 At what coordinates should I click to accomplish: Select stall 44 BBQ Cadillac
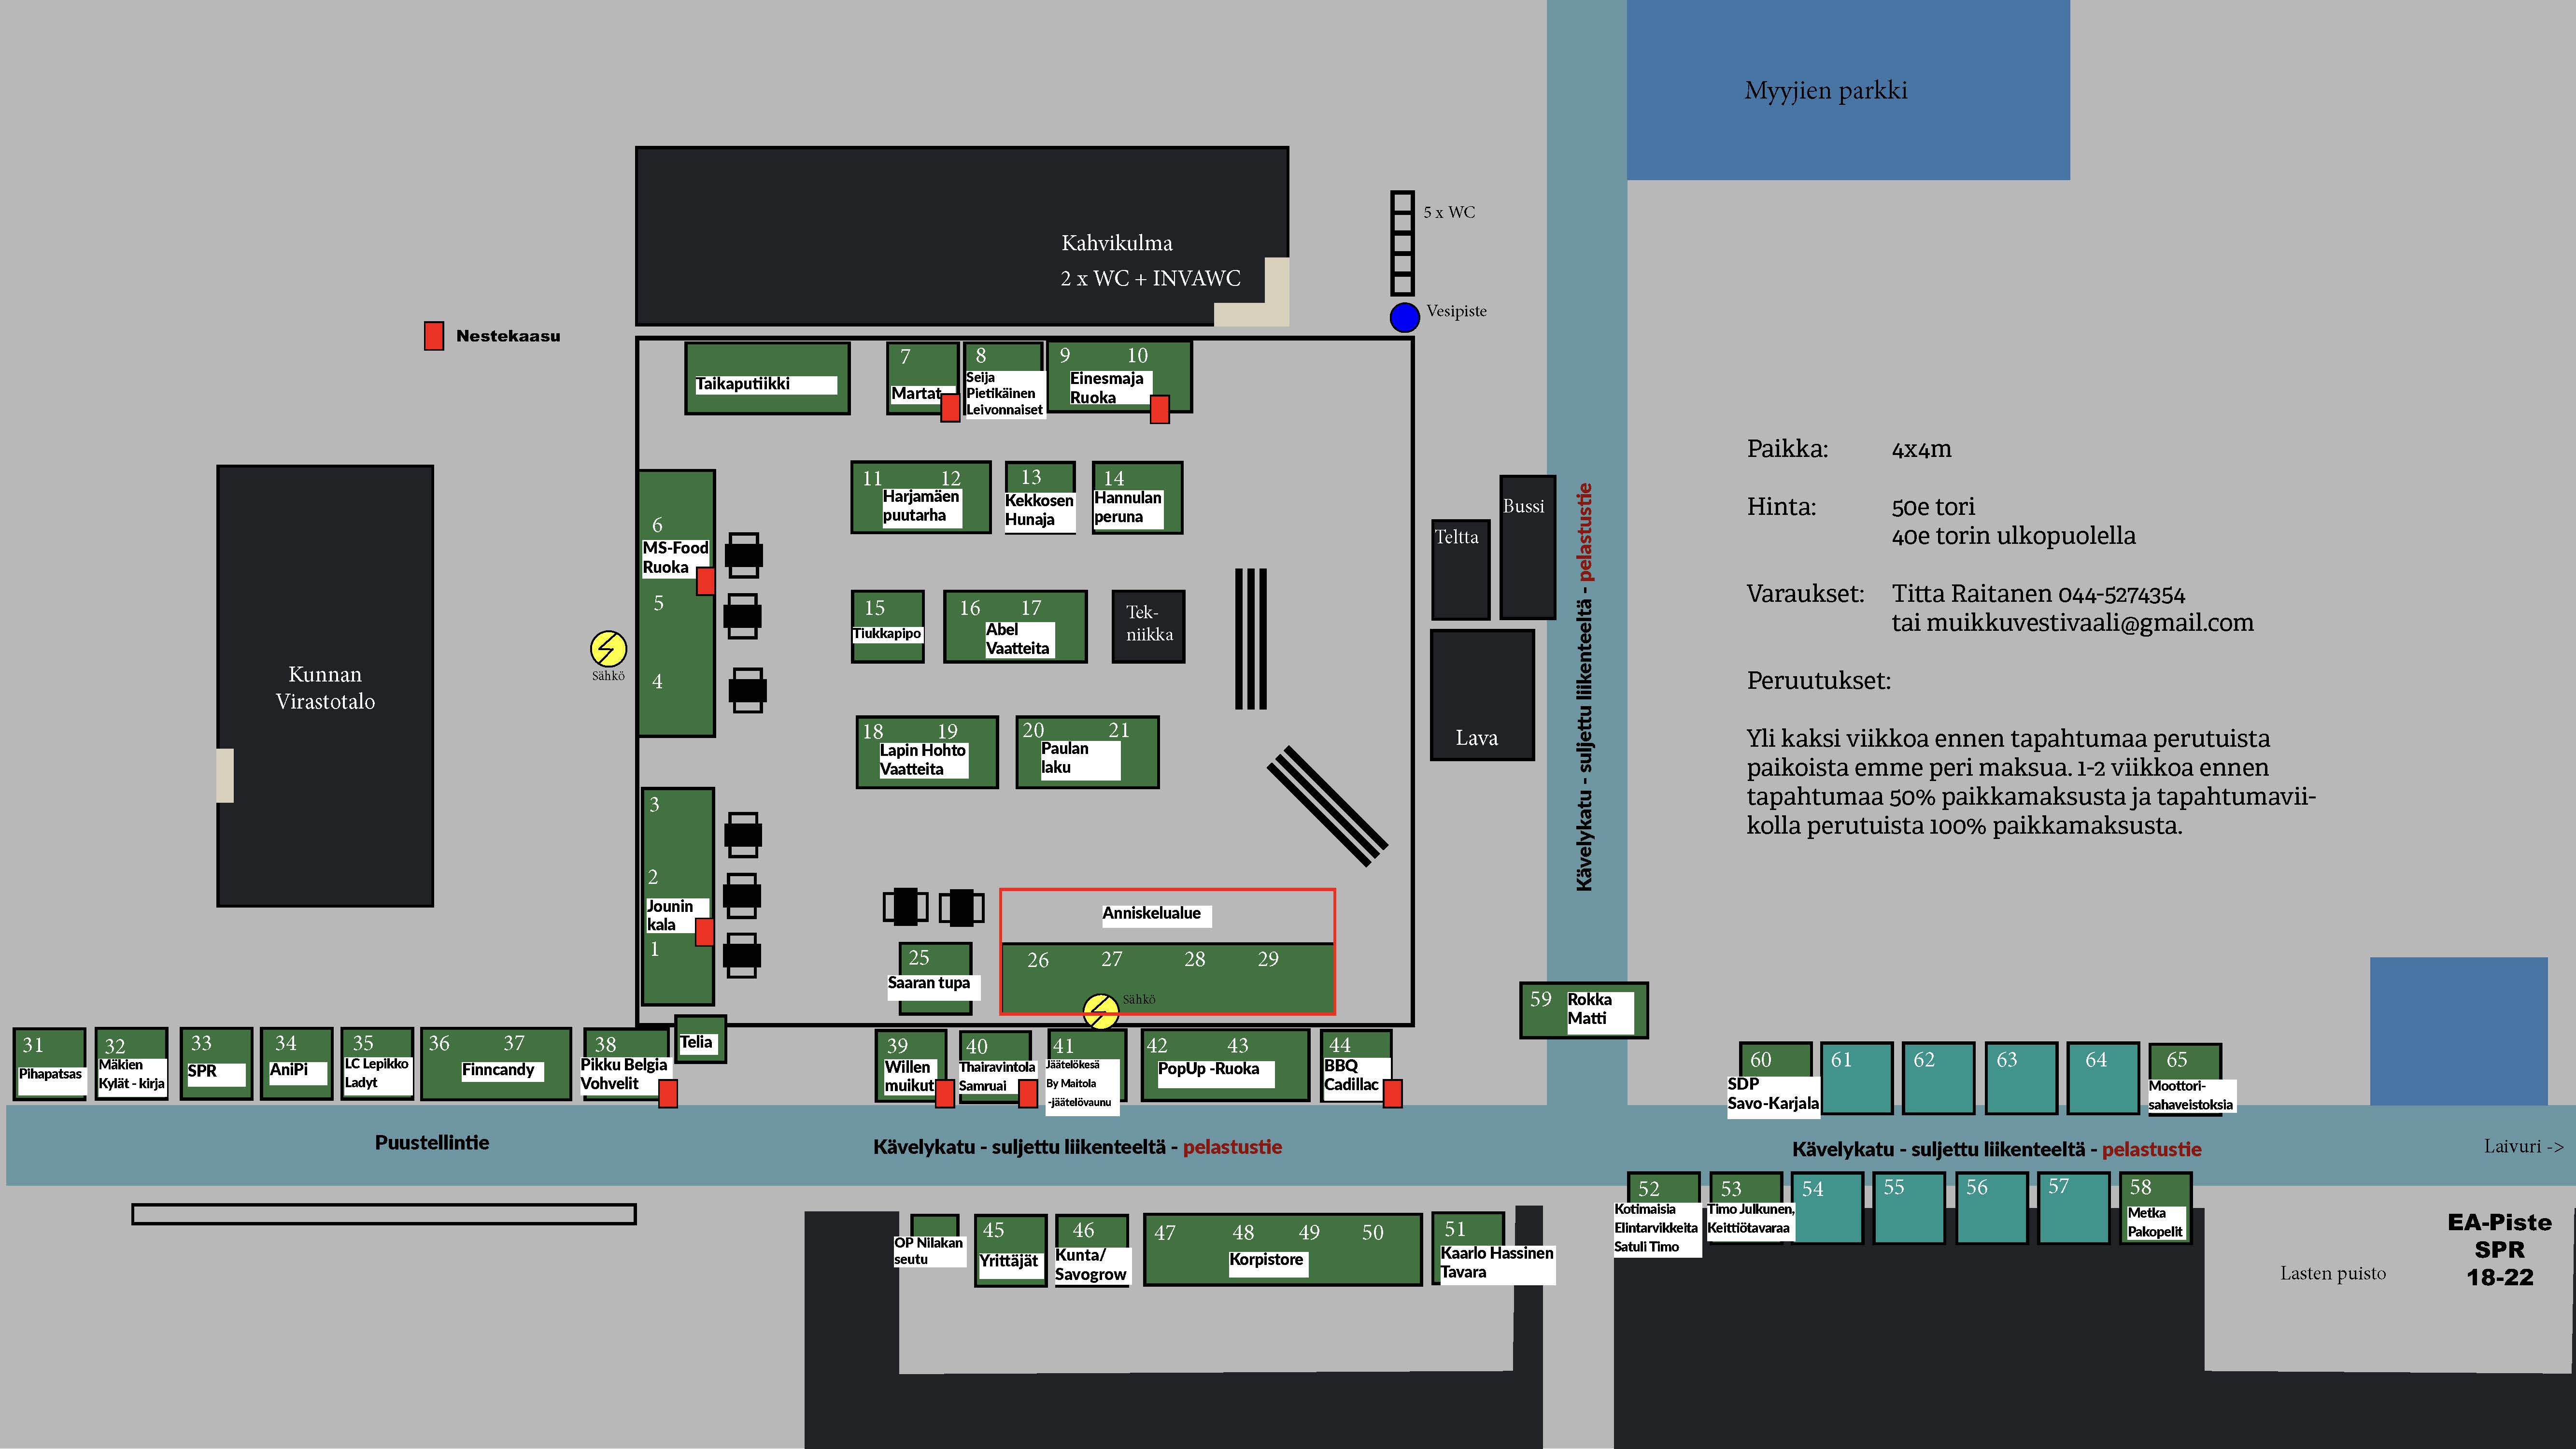point(1356,1066)
